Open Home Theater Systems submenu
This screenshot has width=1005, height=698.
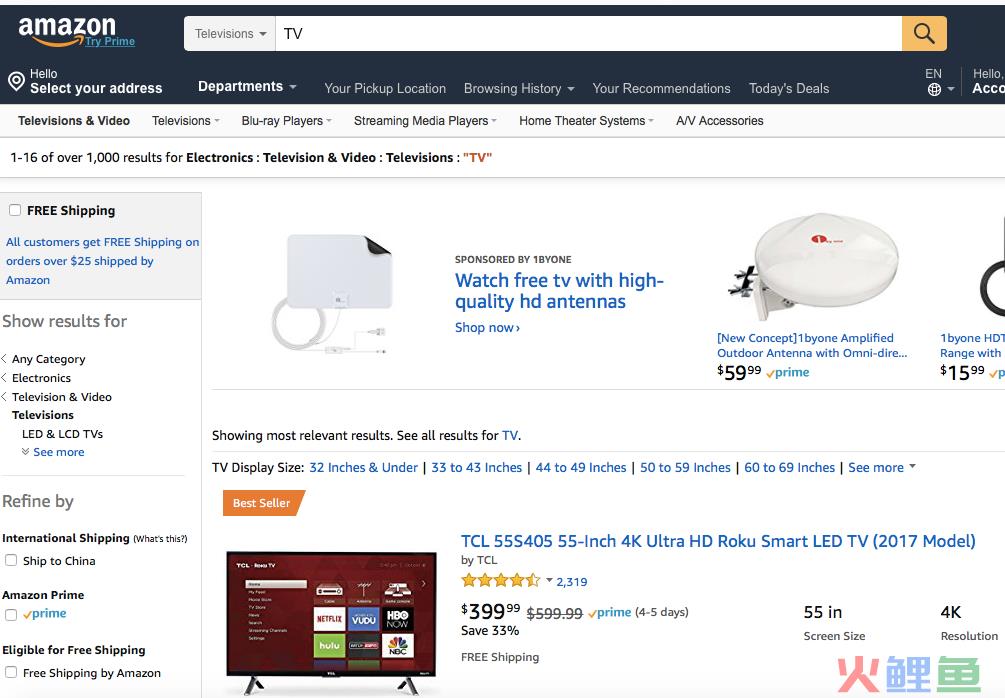pos(586,121)
